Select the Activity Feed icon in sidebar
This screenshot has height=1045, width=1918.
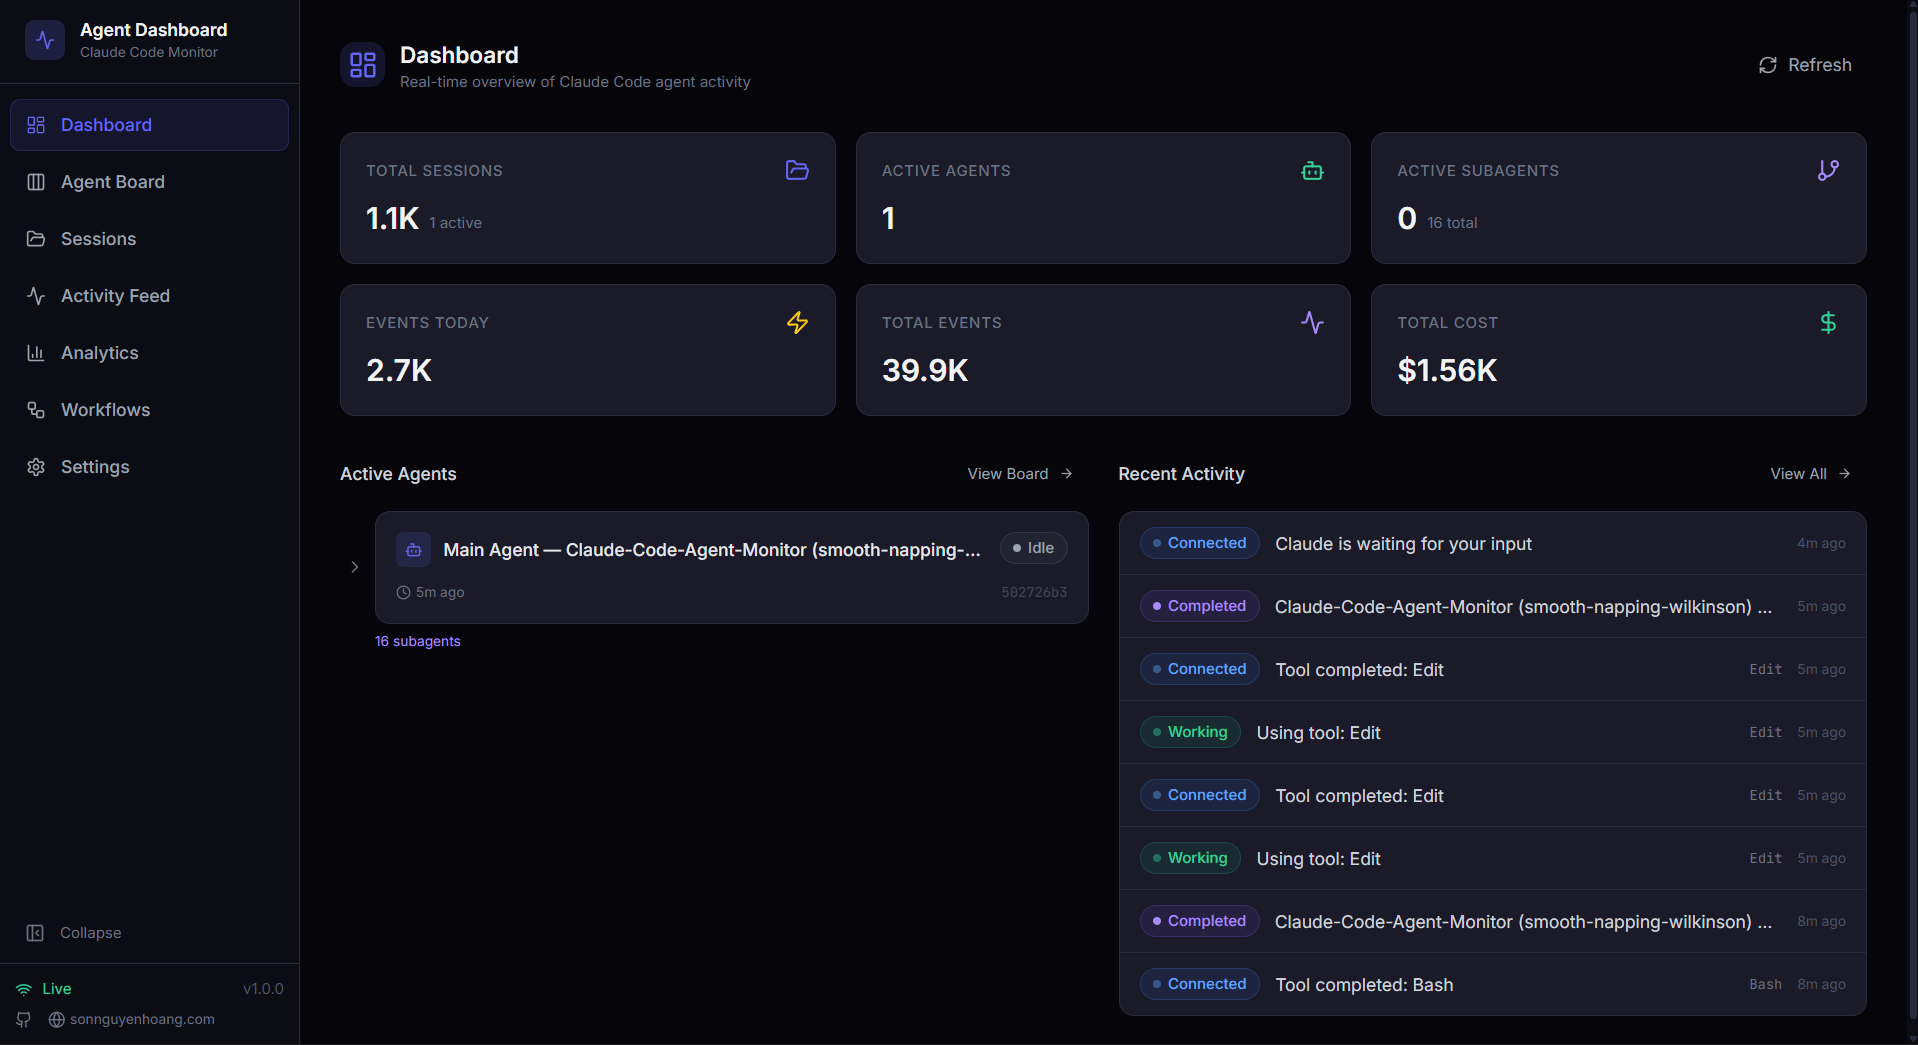click(36, 296)
